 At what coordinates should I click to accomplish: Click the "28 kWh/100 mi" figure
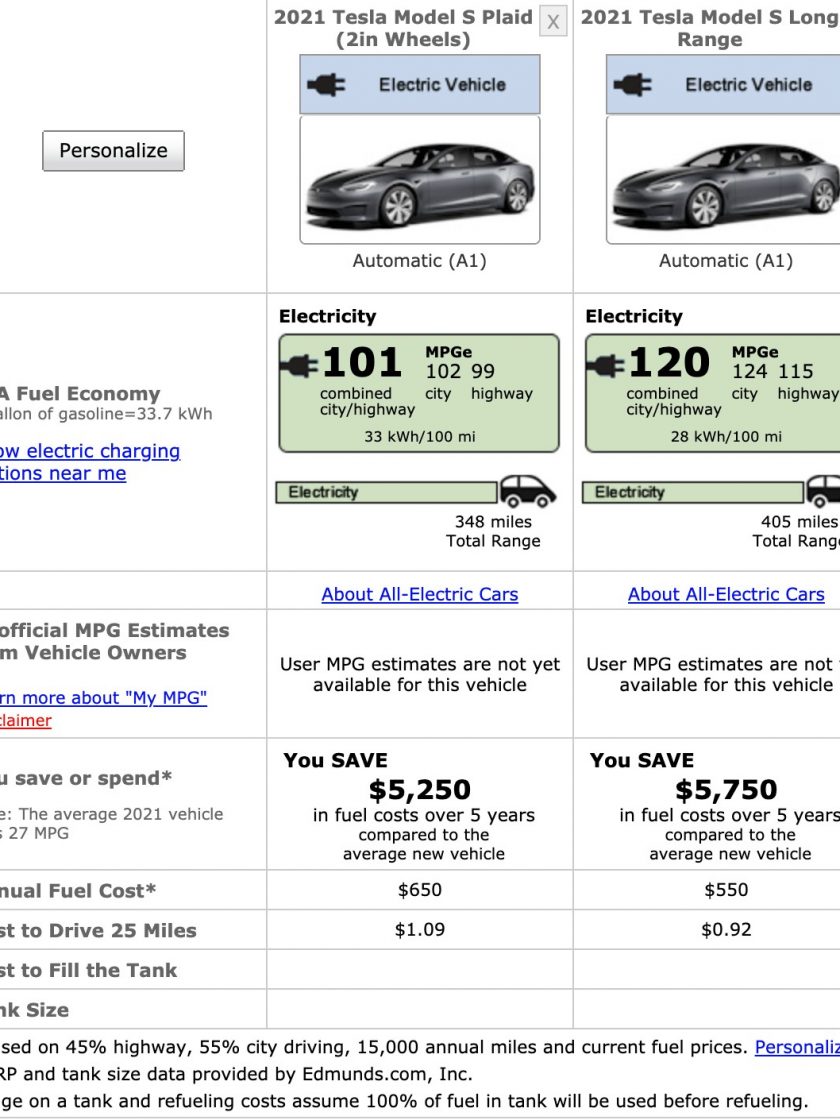tap(726, 436)
